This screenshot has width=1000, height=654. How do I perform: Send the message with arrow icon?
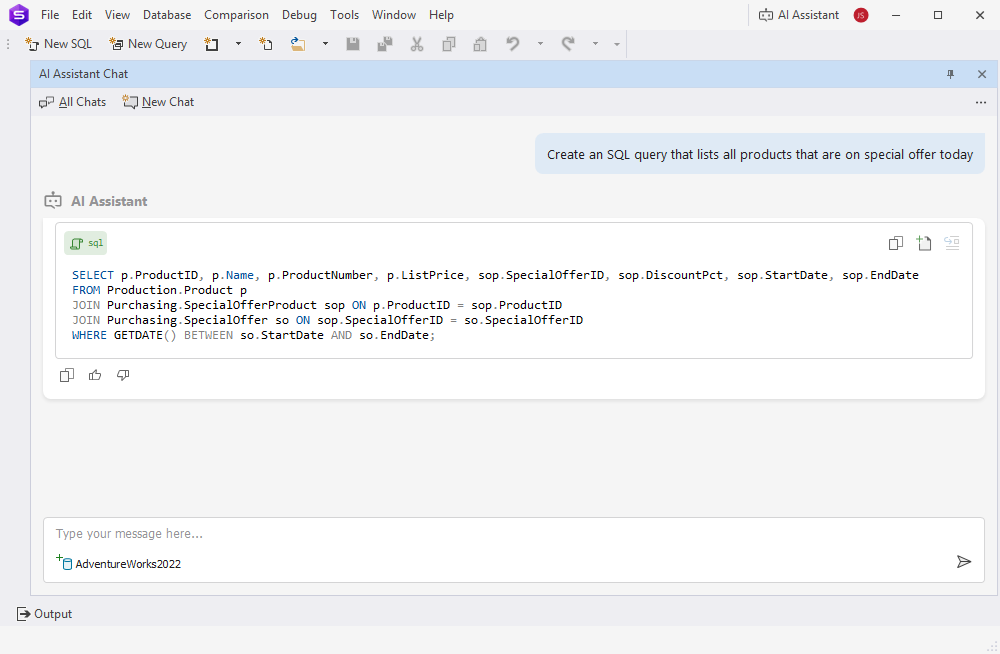point(964,561)
